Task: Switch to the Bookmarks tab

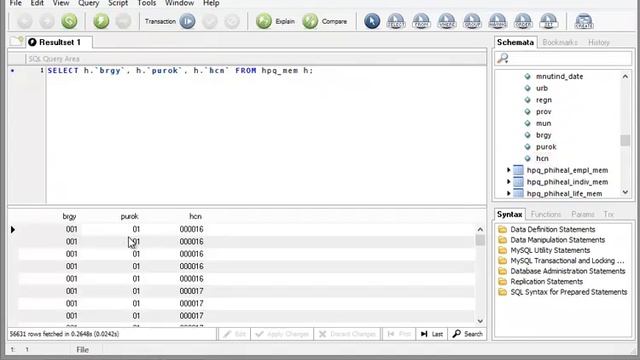Action: [560, 42]
